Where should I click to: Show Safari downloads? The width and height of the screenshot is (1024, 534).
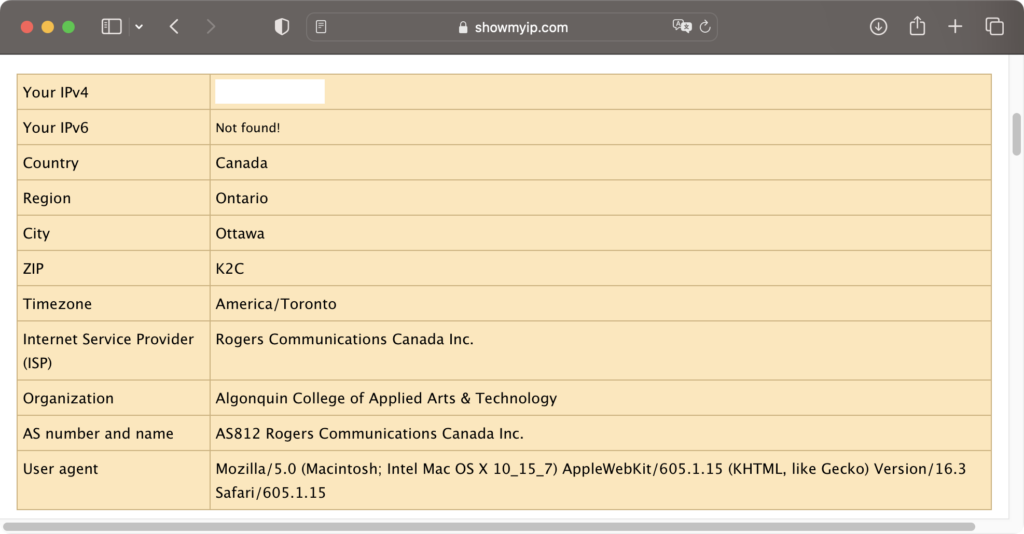click(878, 27)
